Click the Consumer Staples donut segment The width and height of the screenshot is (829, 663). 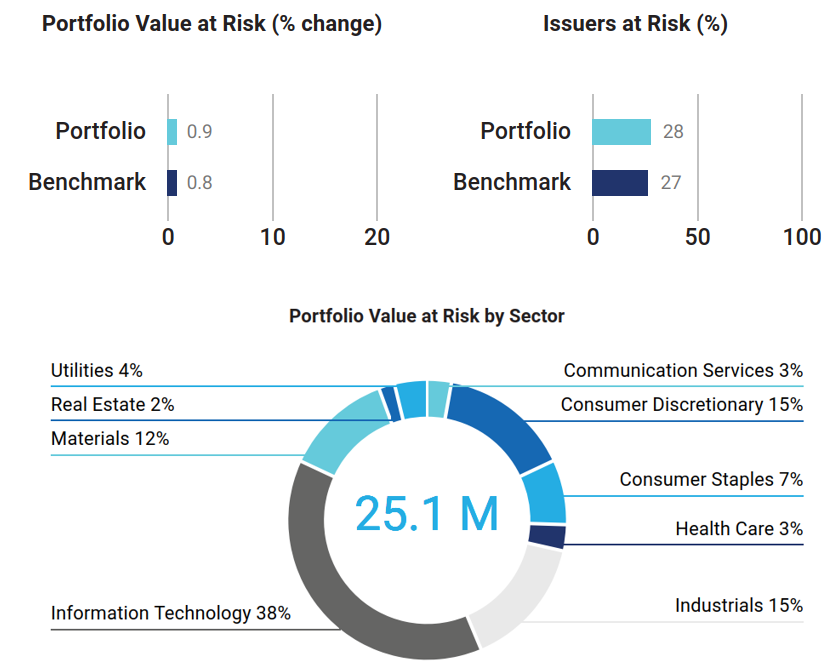pos(546,493)
